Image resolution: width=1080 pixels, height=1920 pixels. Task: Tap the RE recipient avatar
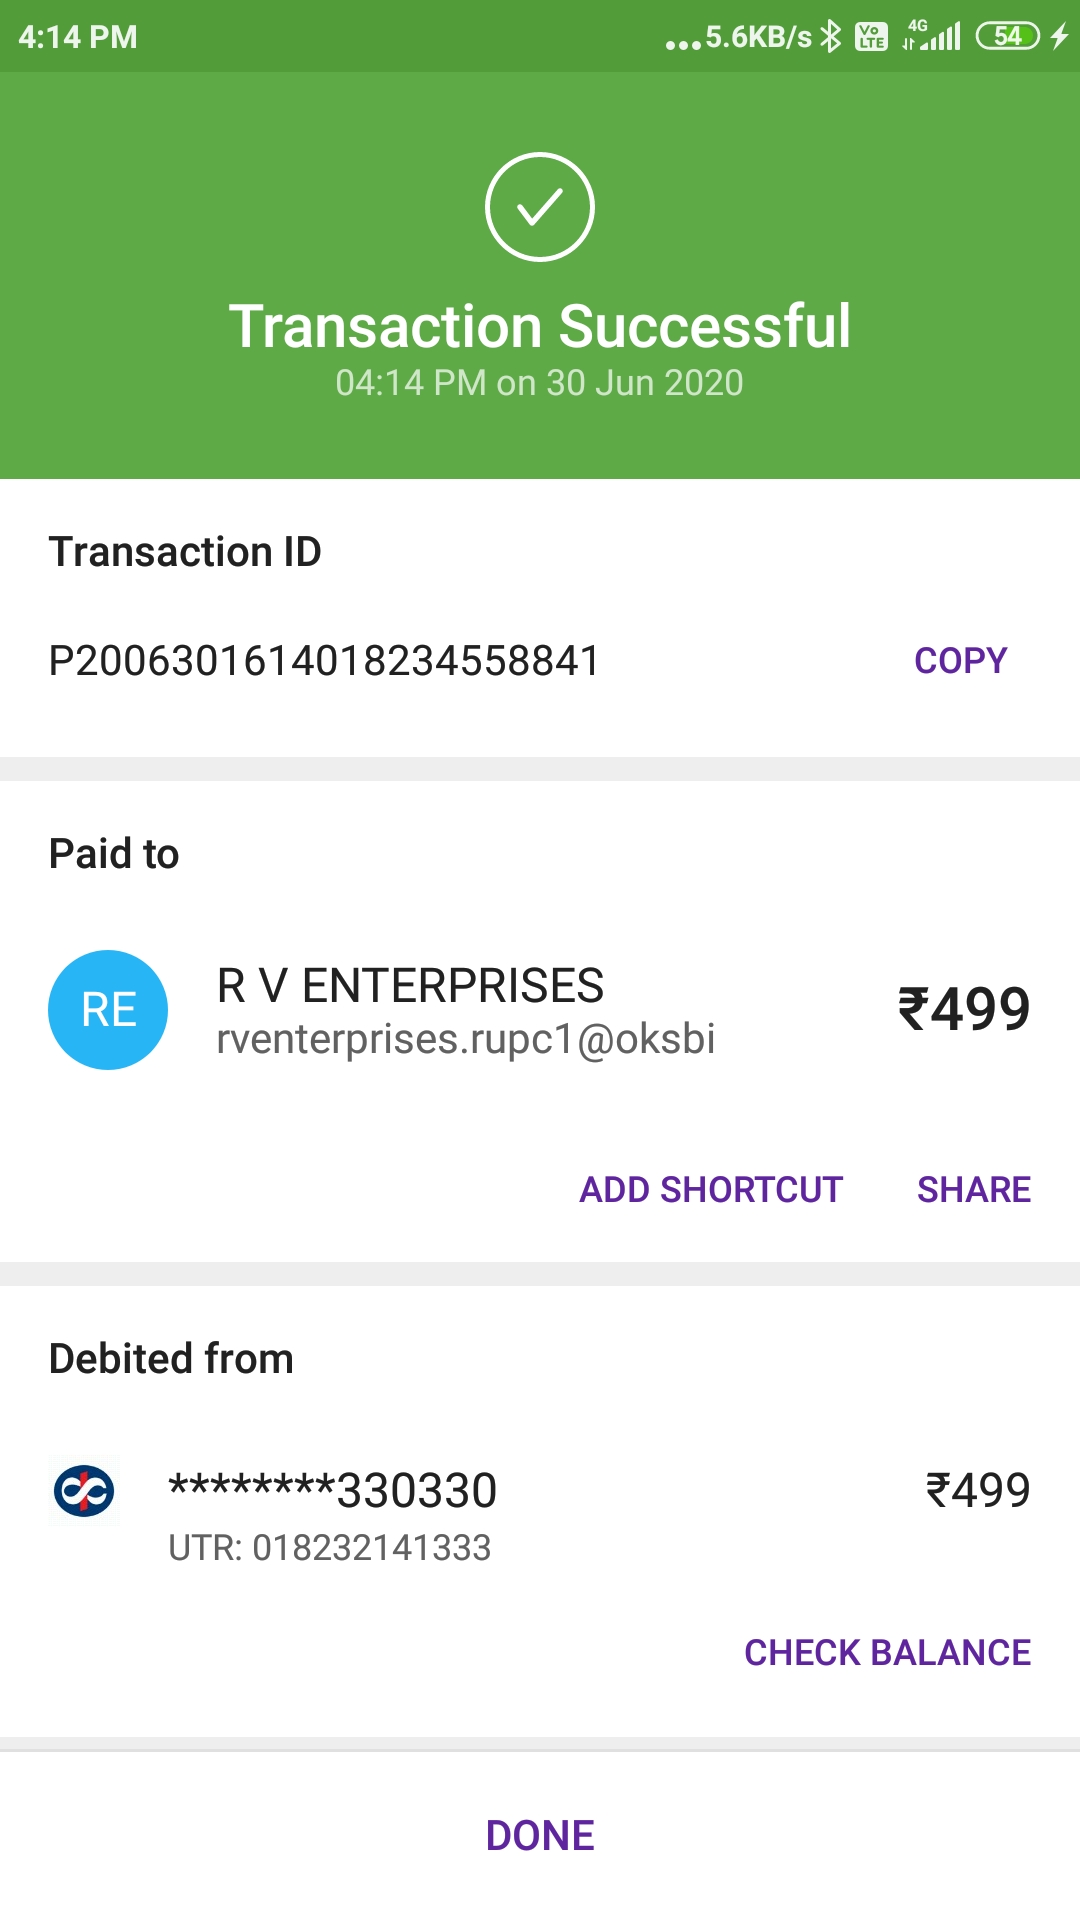click(108, 1010)
